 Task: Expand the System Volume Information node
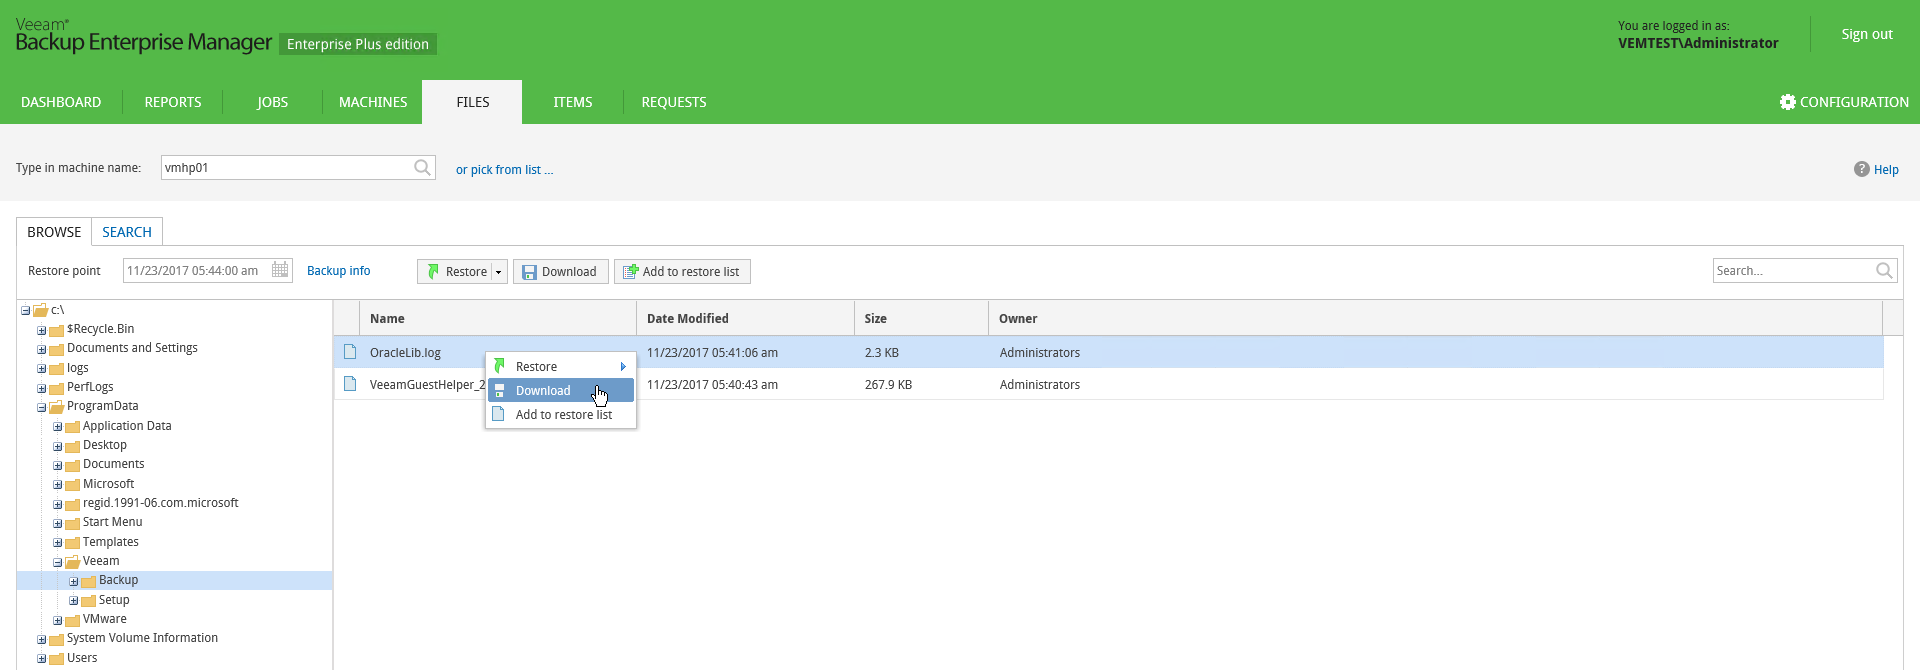click(41, 639)
